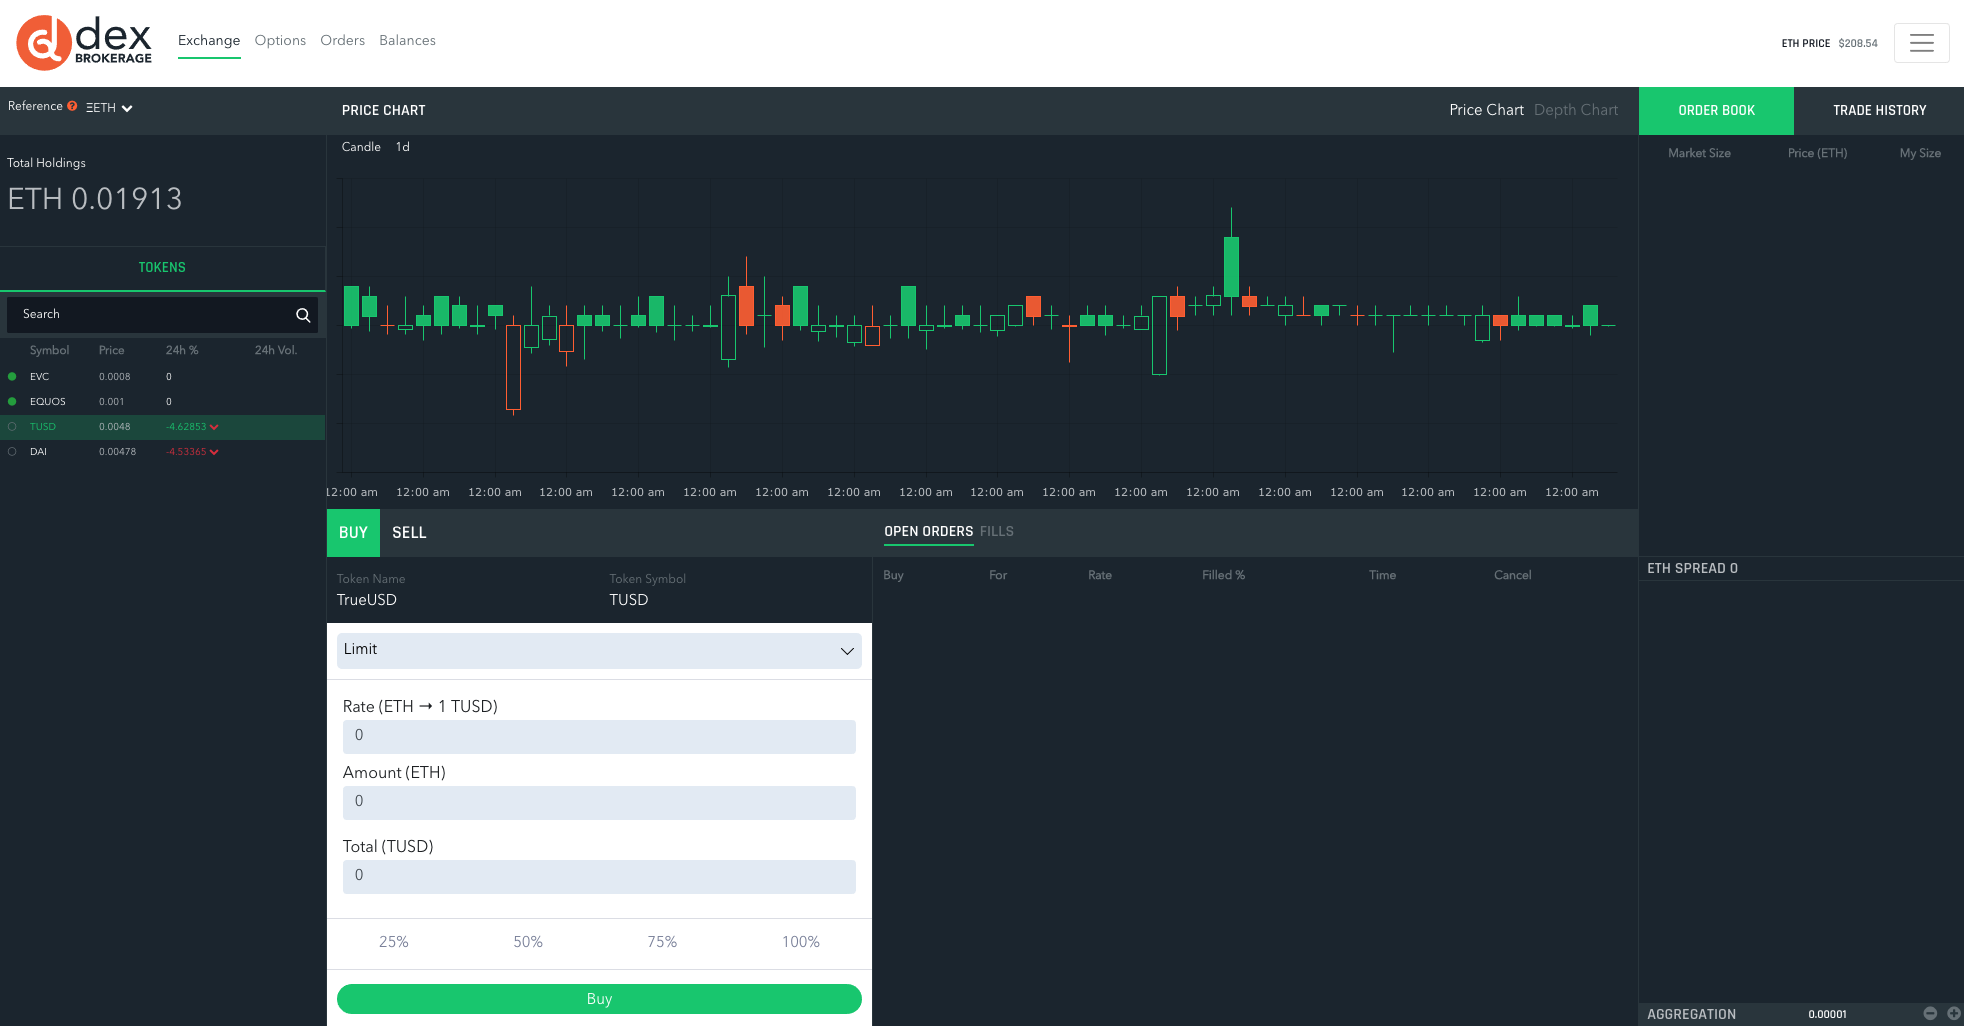
Task: Open the 1d candle interval selector
Action: coord(402,146)
